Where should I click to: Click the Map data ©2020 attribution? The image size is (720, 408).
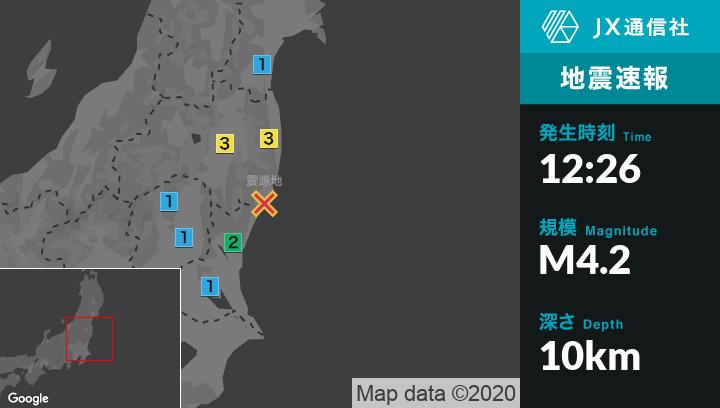435,393
